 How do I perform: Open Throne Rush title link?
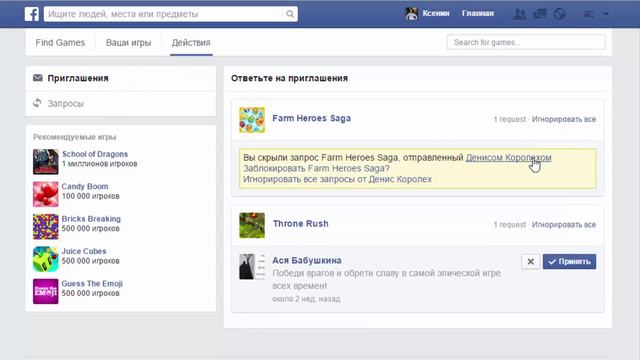pos(300,223)
